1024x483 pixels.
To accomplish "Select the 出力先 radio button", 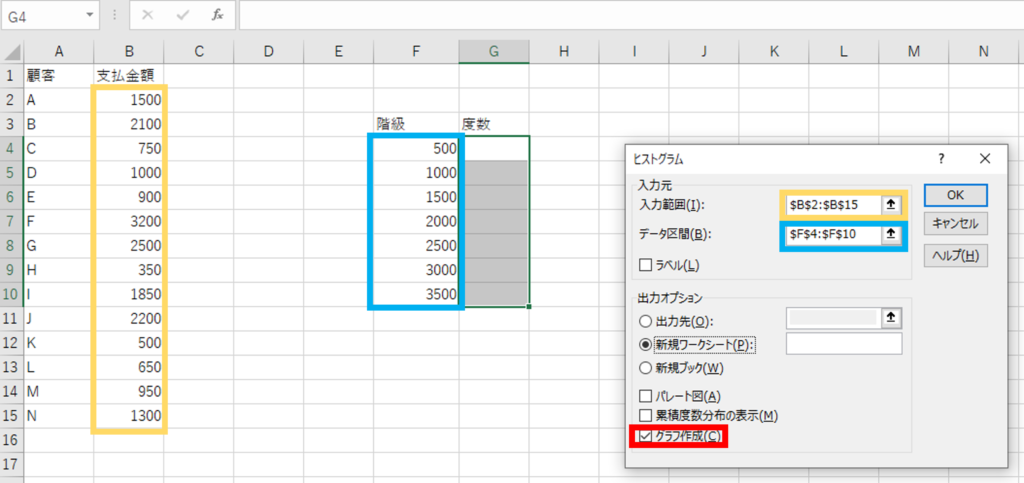I will tap(646, 321).
